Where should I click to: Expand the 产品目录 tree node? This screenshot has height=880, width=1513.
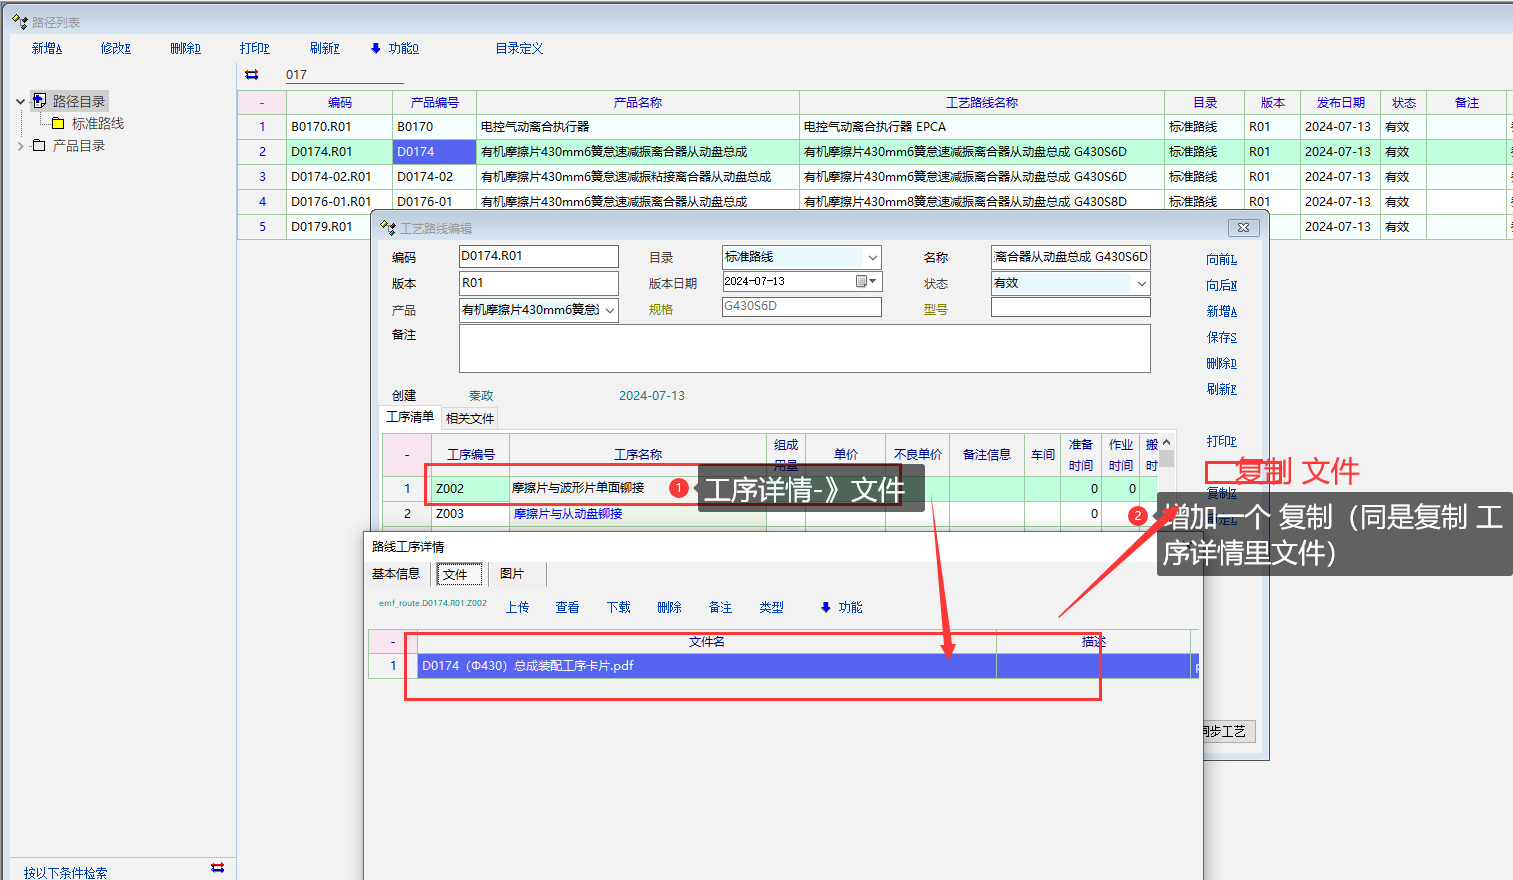click(x=20, y=146)
